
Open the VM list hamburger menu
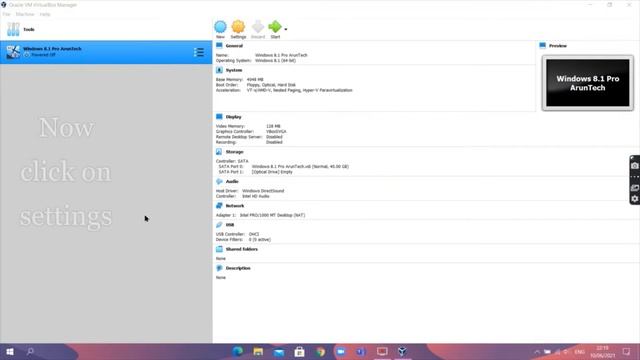199,52
